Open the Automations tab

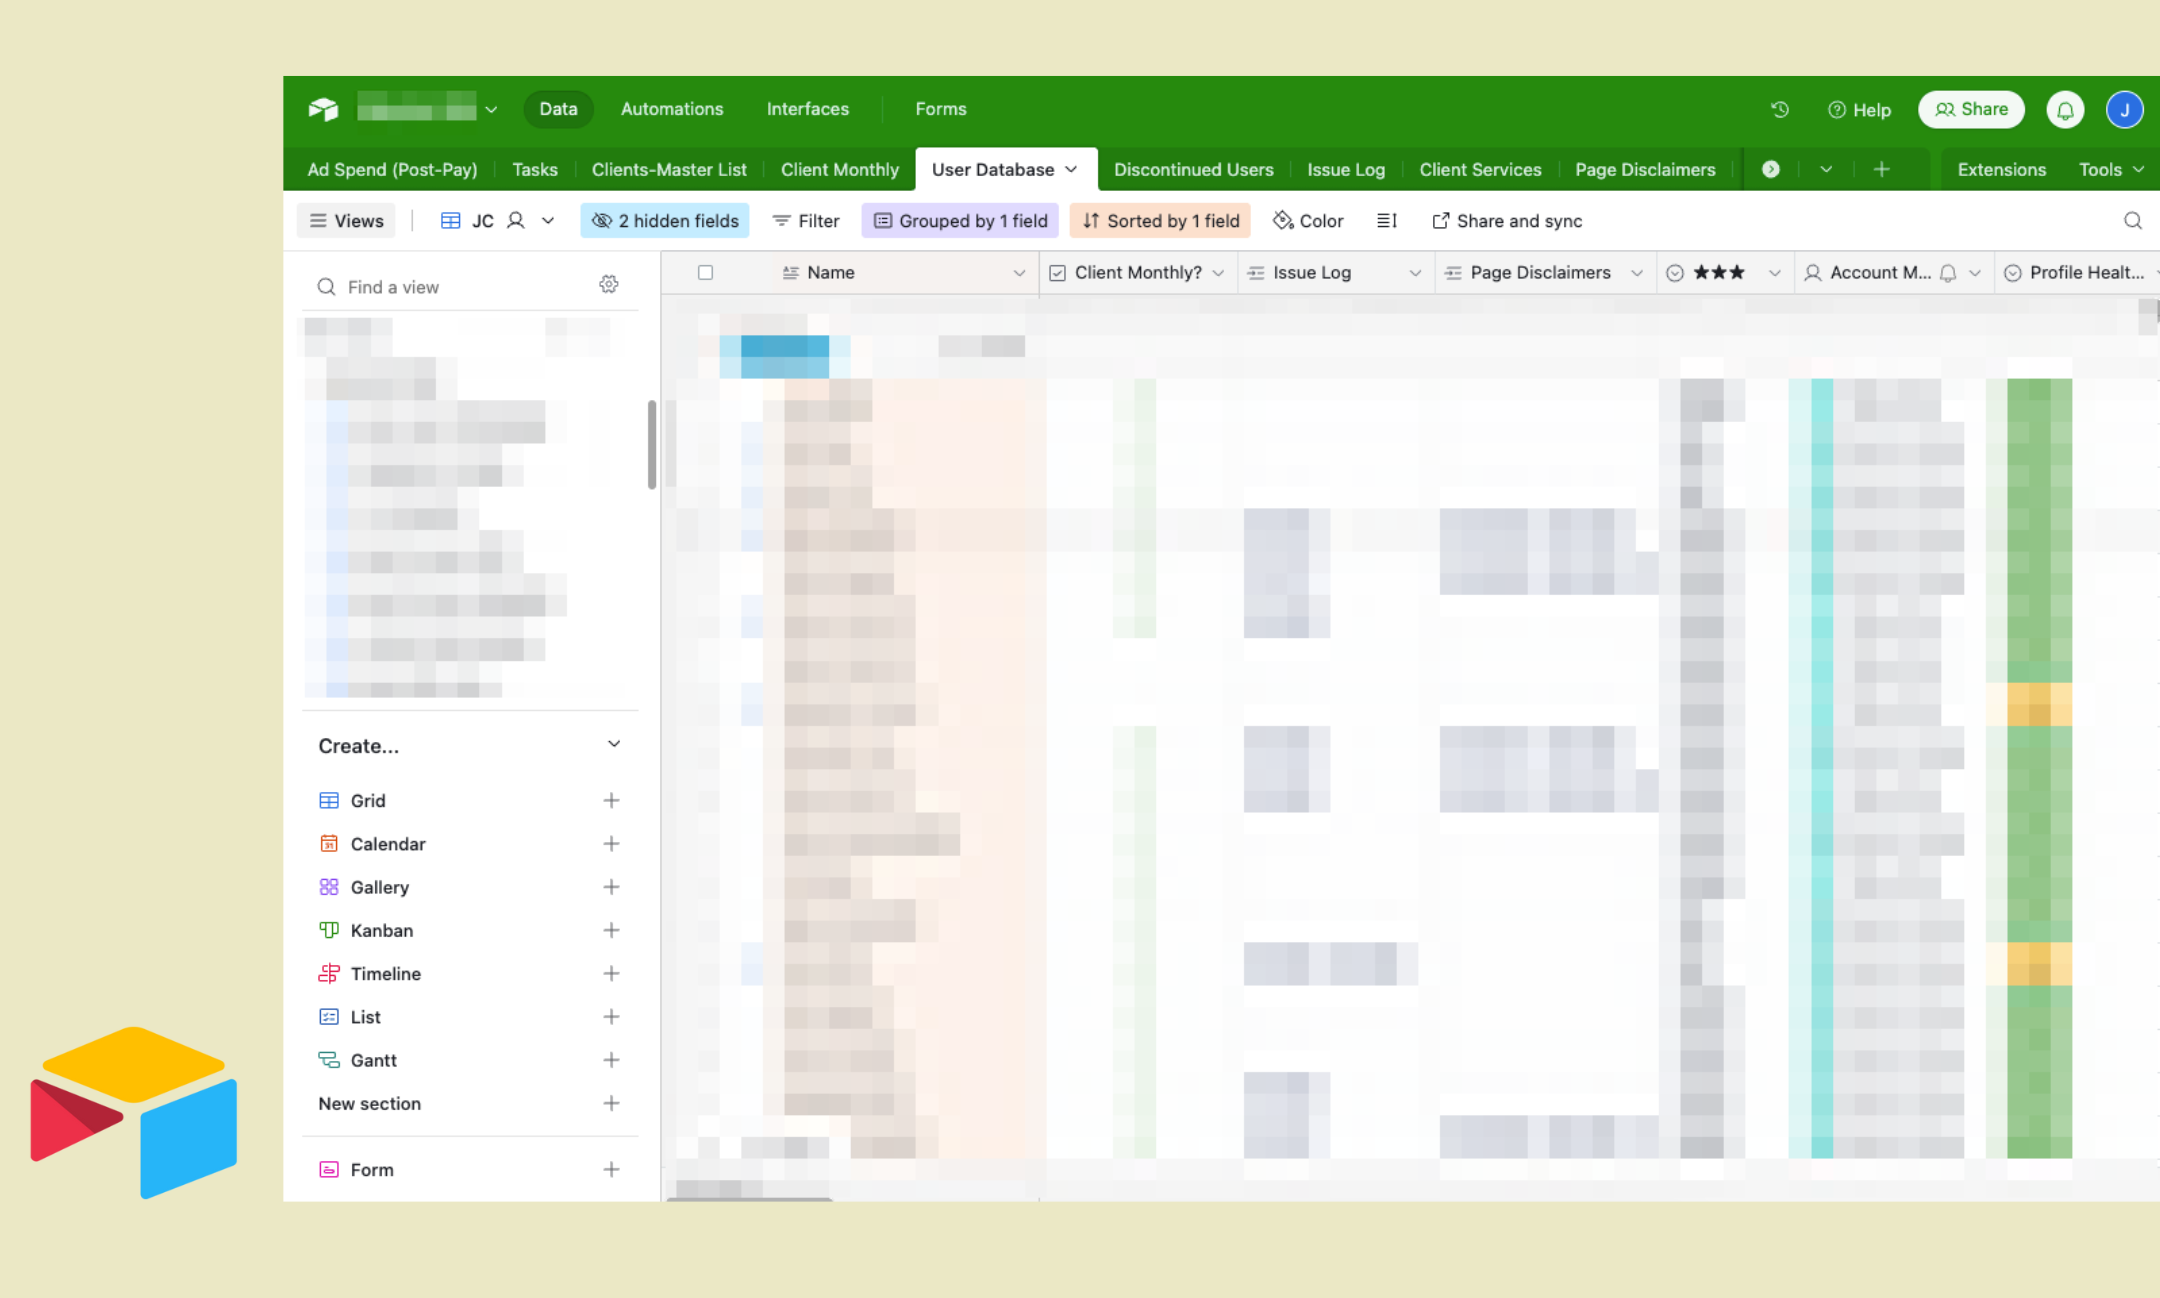pos(671,109)
